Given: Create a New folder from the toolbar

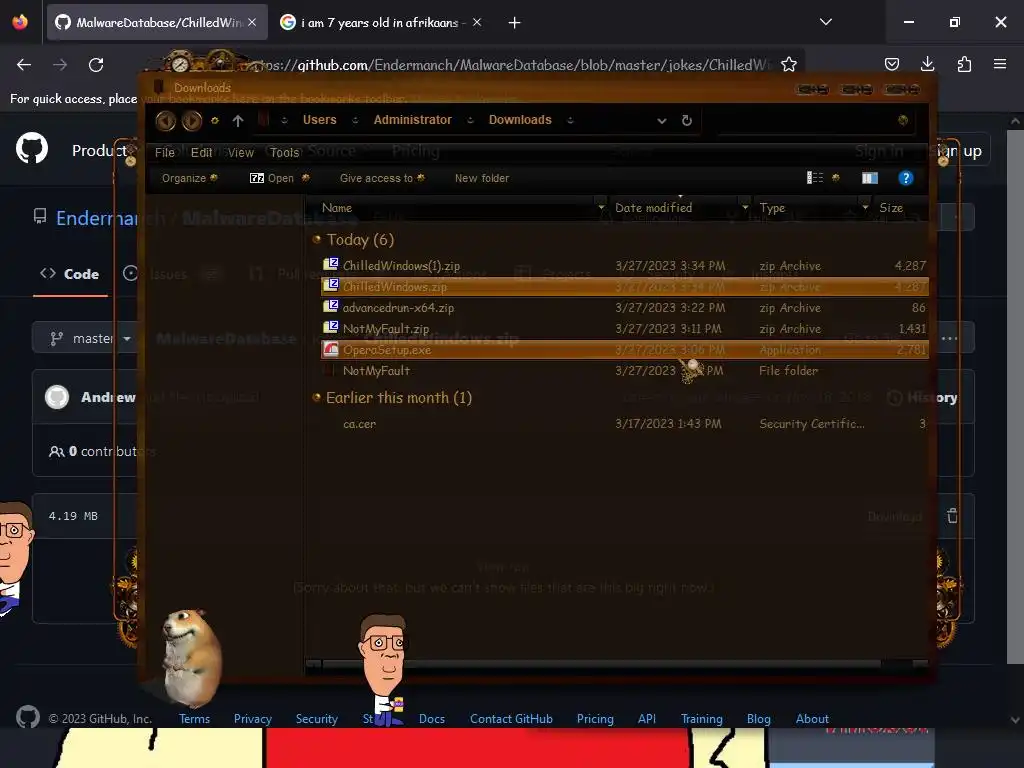Looking at the screenshot, I should pyautogui.click(x=481, y=178).
